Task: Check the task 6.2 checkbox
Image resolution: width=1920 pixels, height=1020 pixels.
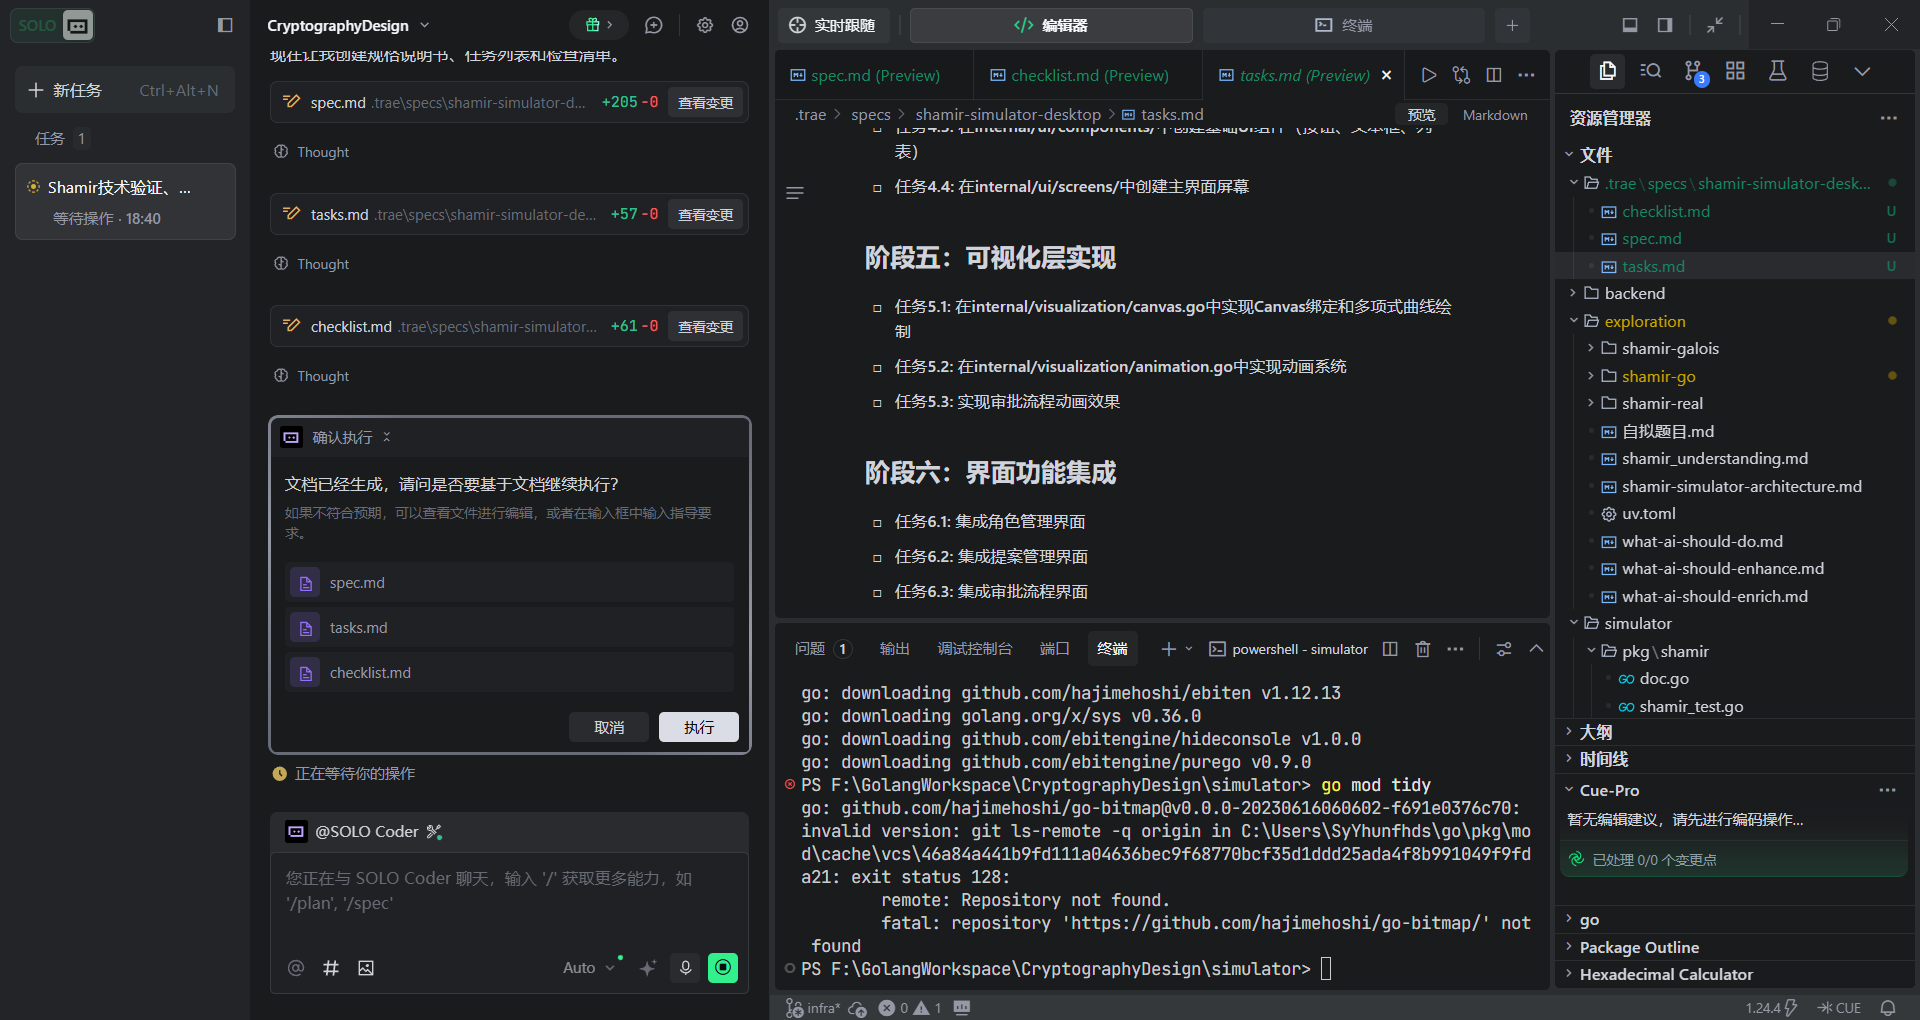Action: (877, 558)
